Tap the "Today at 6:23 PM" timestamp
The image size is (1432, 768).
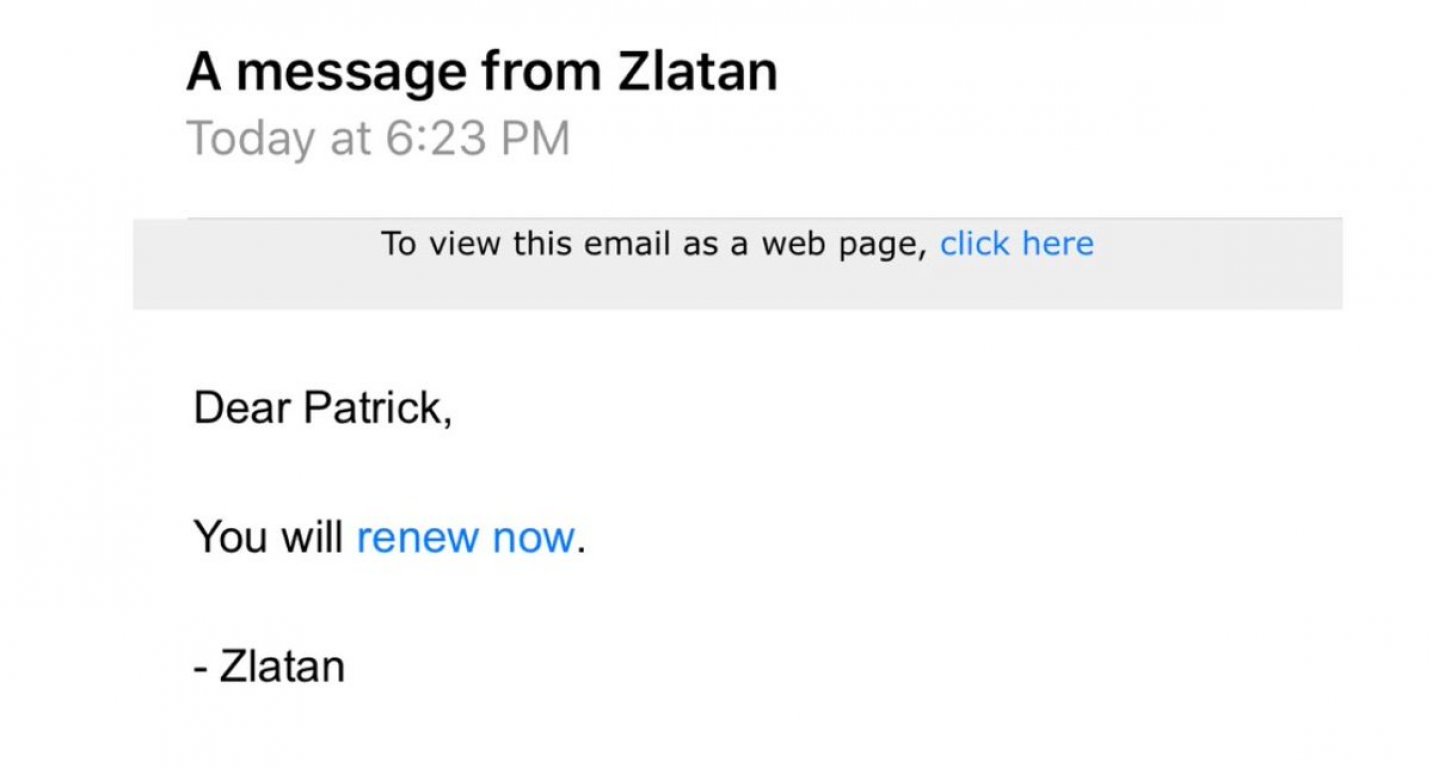pos(379,138)
